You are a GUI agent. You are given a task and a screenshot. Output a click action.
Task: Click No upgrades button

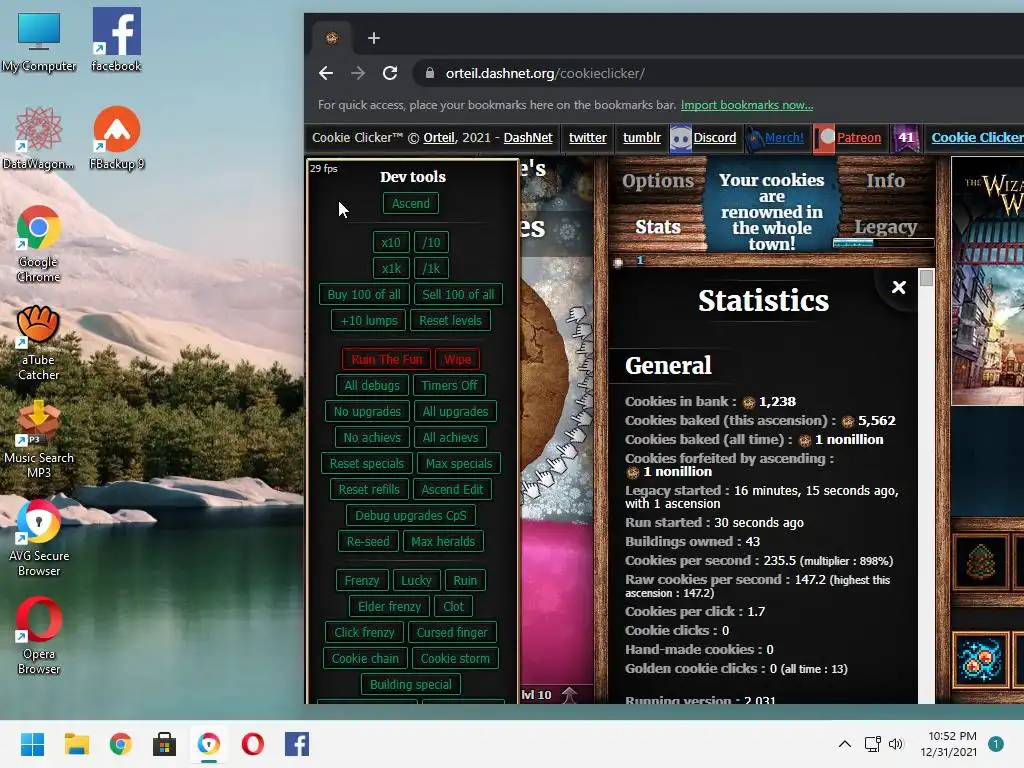click(367, 411)
